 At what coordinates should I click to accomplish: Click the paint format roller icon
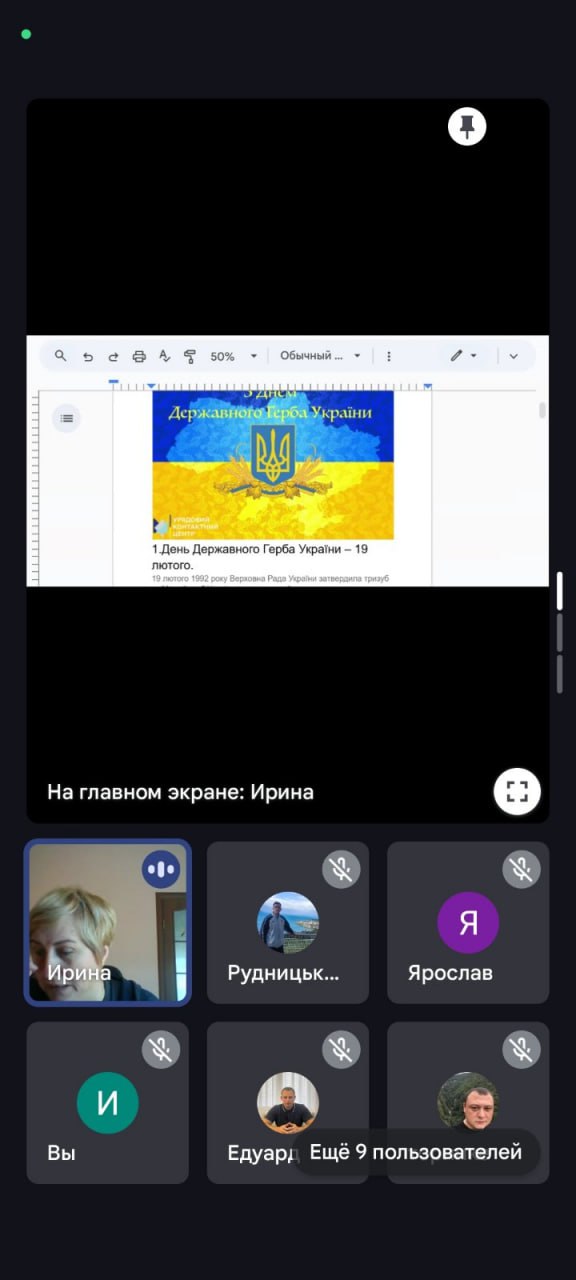click(x=190, y=356)
